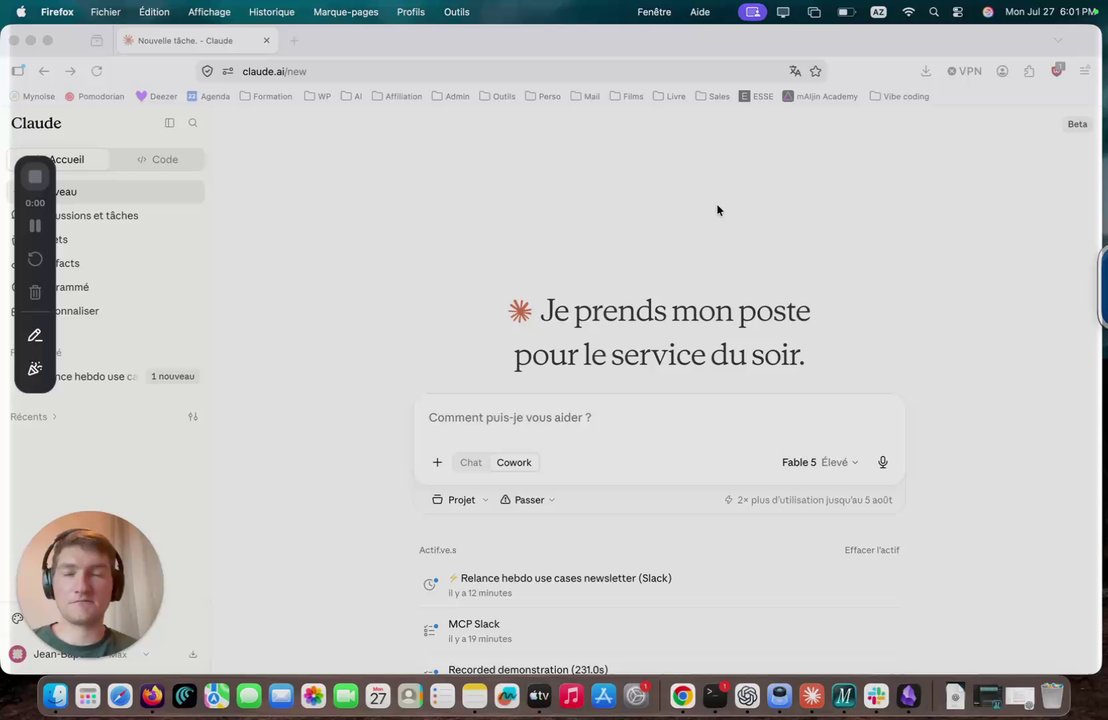Click the Firefox downloads arrow icon

click(x=926, y=71)
